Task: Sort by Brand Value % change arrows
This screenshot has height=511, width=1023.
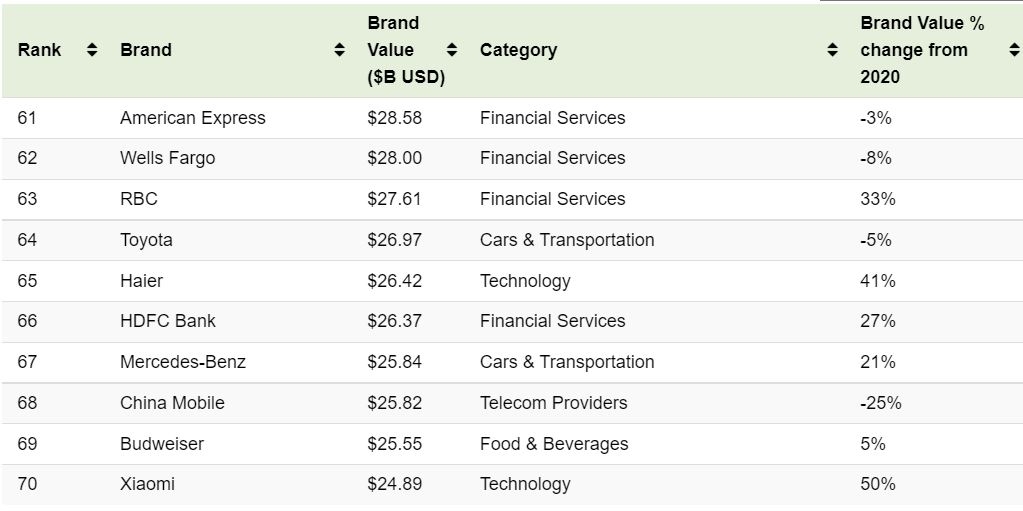Action: (x=1014, y=50)
